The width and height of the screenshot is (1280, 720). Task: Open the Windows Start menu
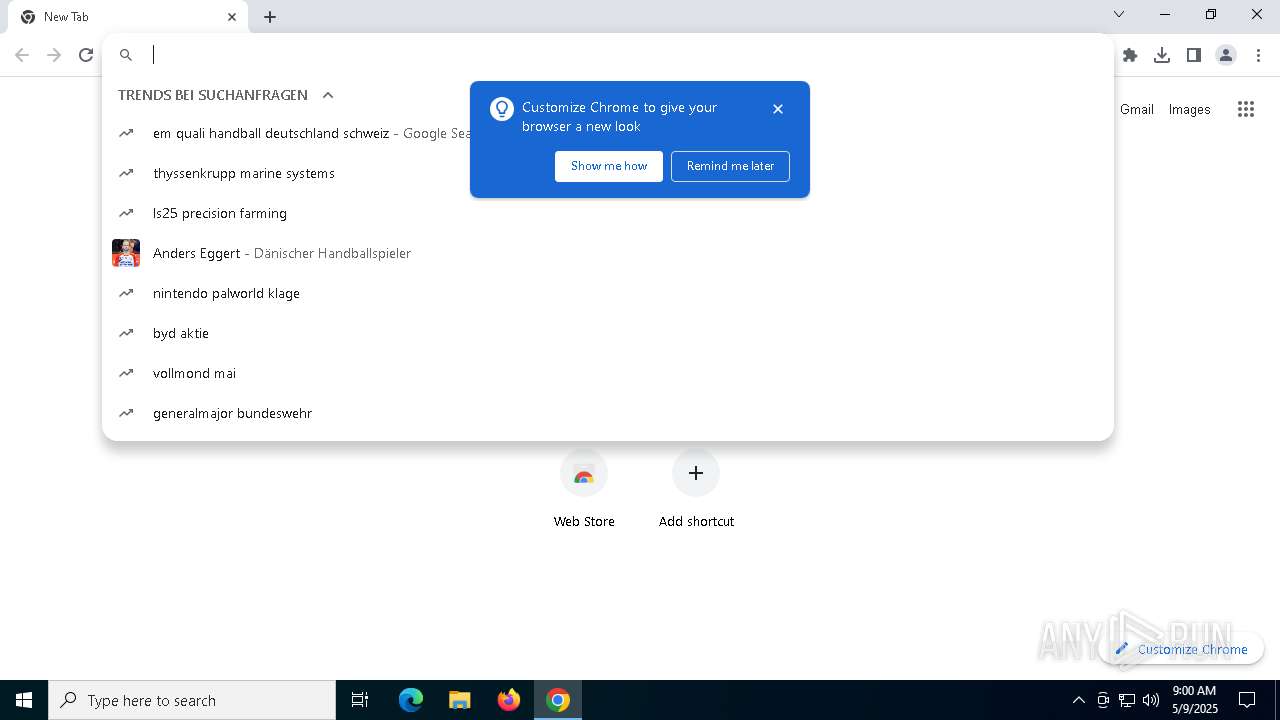(24, 700)
